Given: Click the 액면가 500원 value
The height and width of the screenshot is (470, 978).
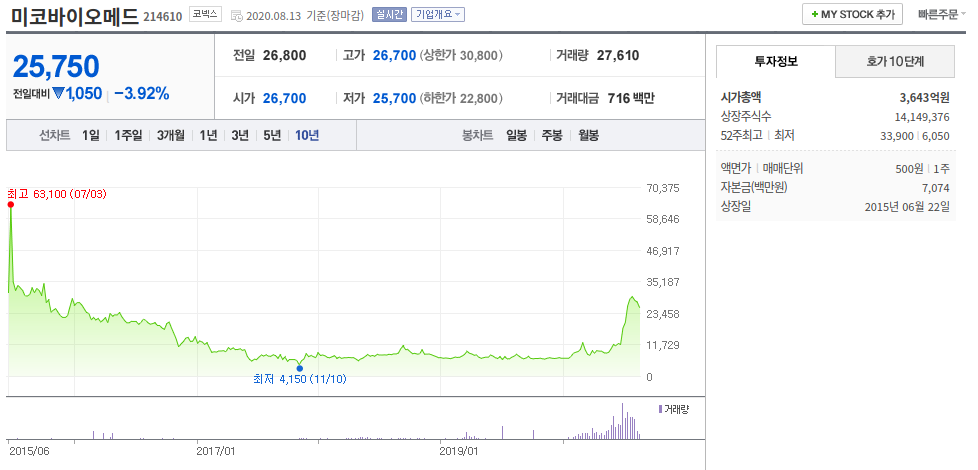Looking at the screenshot, I should pyautogui.click(x=908, y=168).
